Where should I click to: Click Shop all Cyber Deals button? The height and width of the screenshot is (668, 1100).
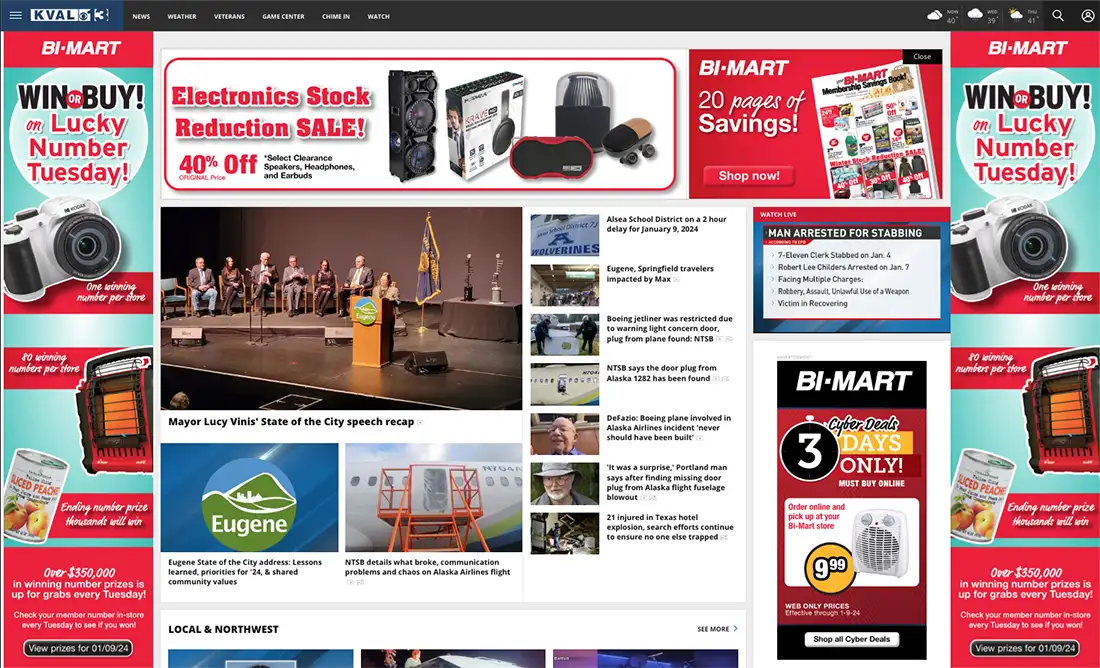pos(851,639)
